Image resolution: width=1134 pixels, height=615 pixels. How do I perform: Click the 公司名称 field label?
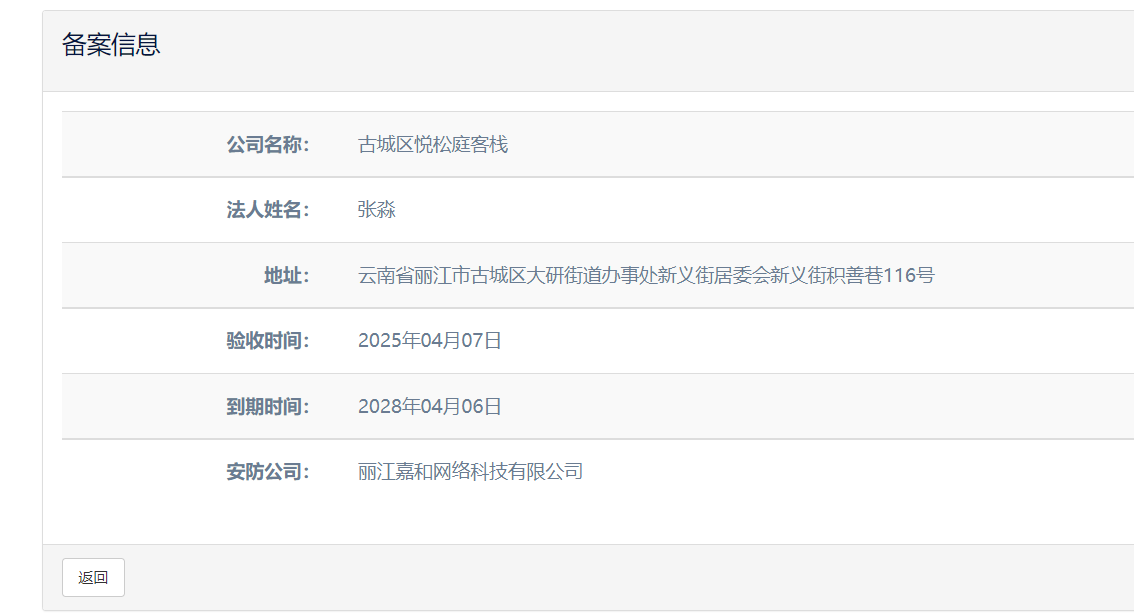[267, 145]
